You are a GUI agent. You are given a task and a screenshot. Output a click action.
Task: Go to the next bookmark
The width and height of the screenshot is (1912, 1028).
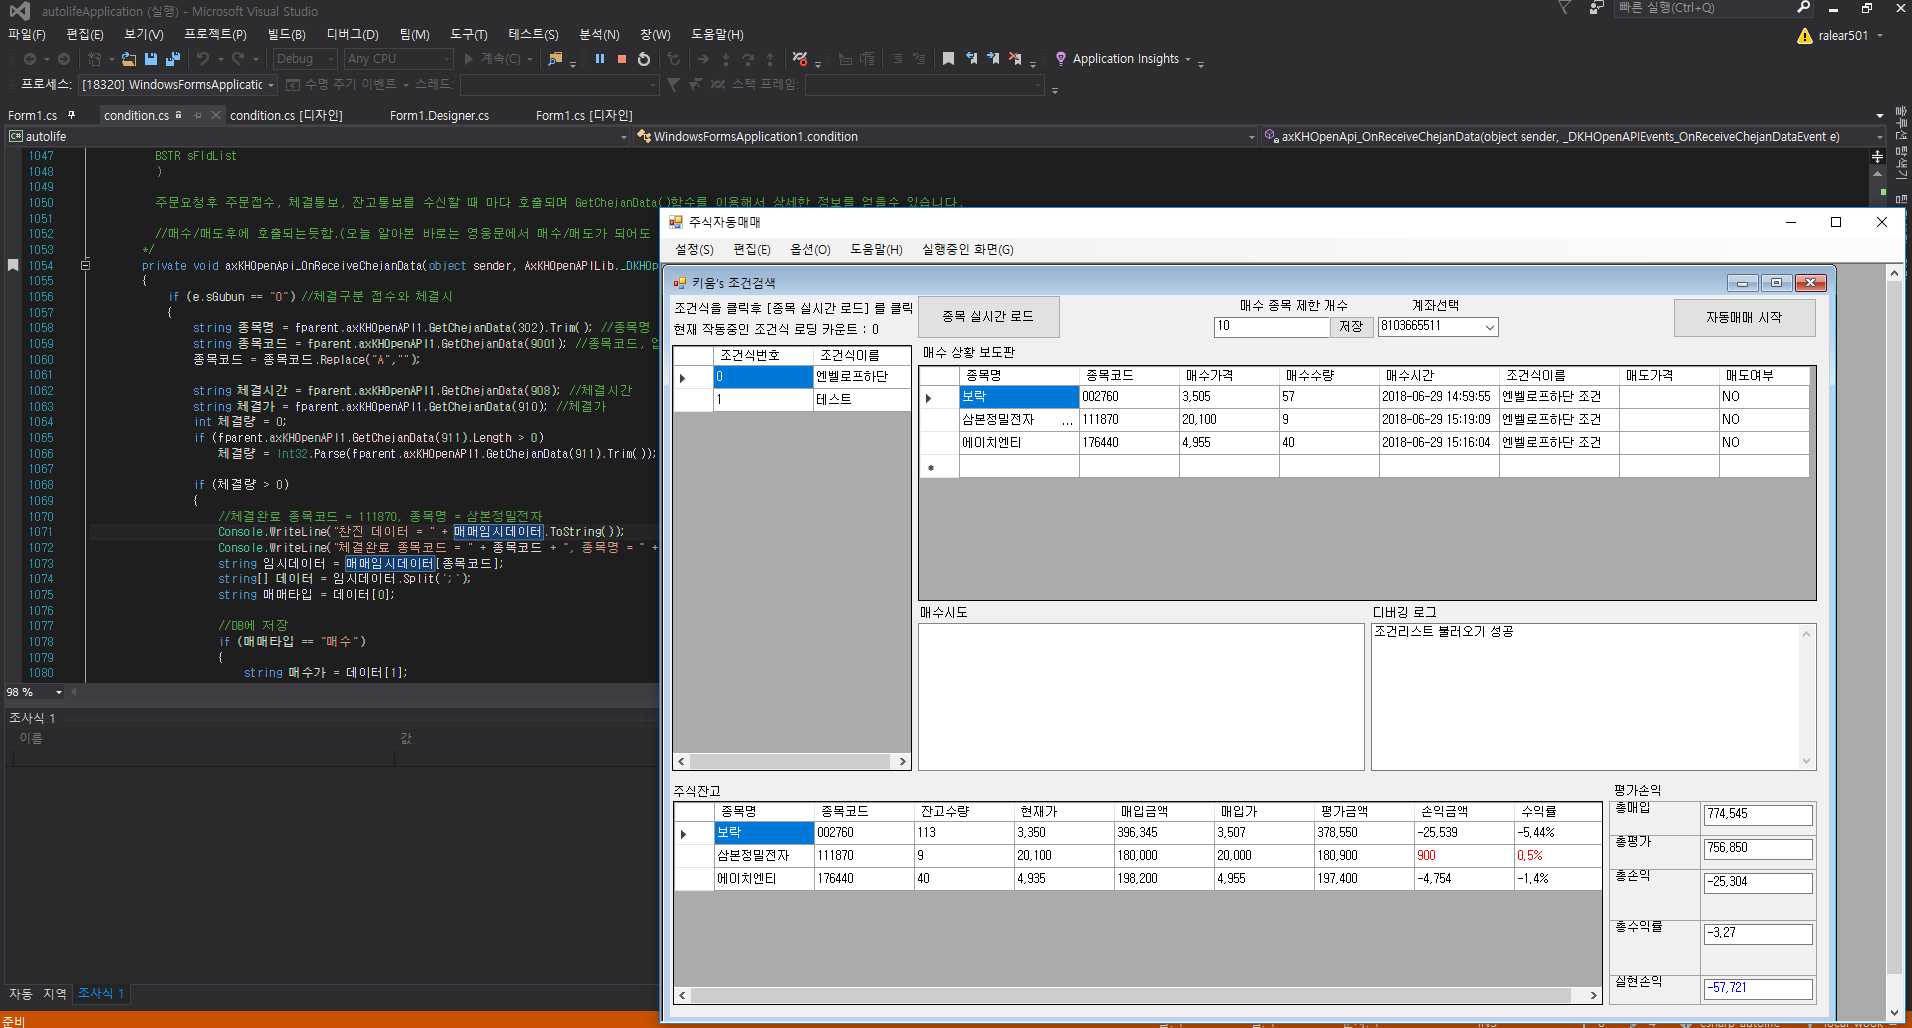[993, 59]
